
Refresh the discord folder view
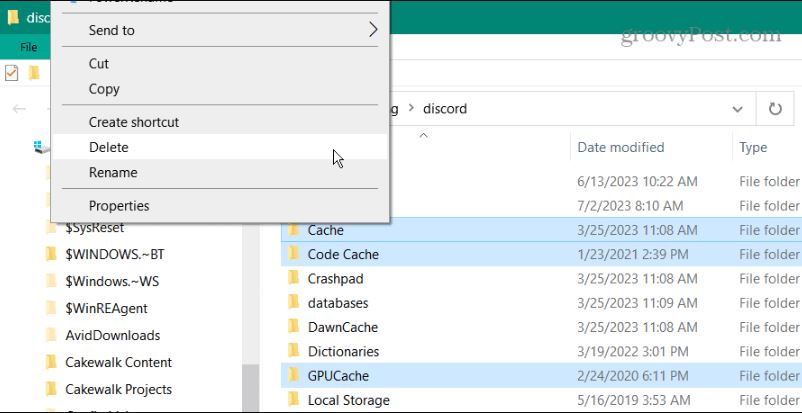[x=775, y=108]
